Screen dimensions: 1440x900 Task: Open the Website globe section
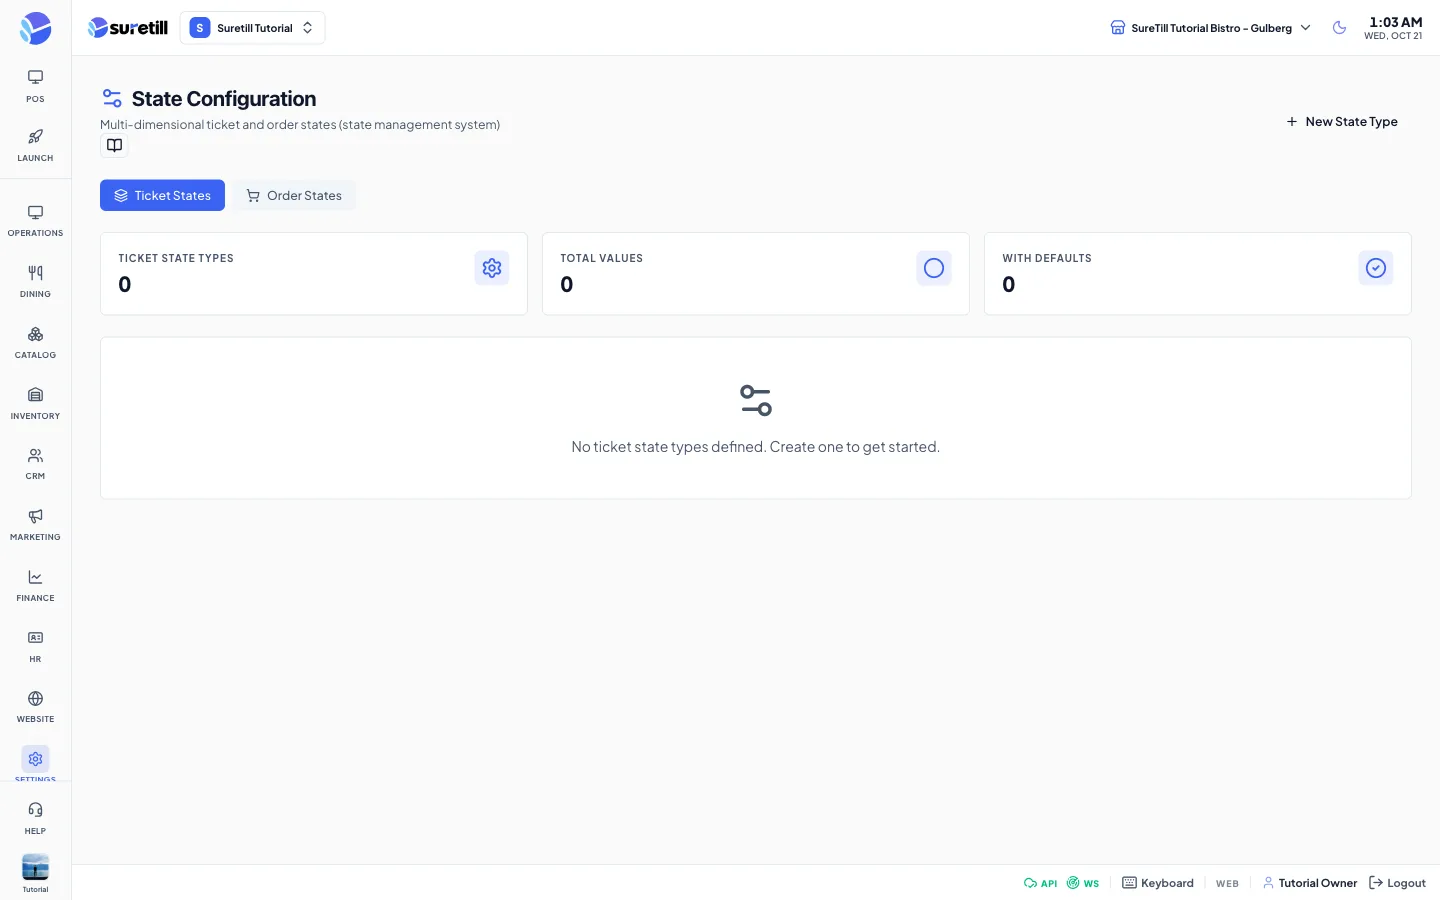coord(35,707)
